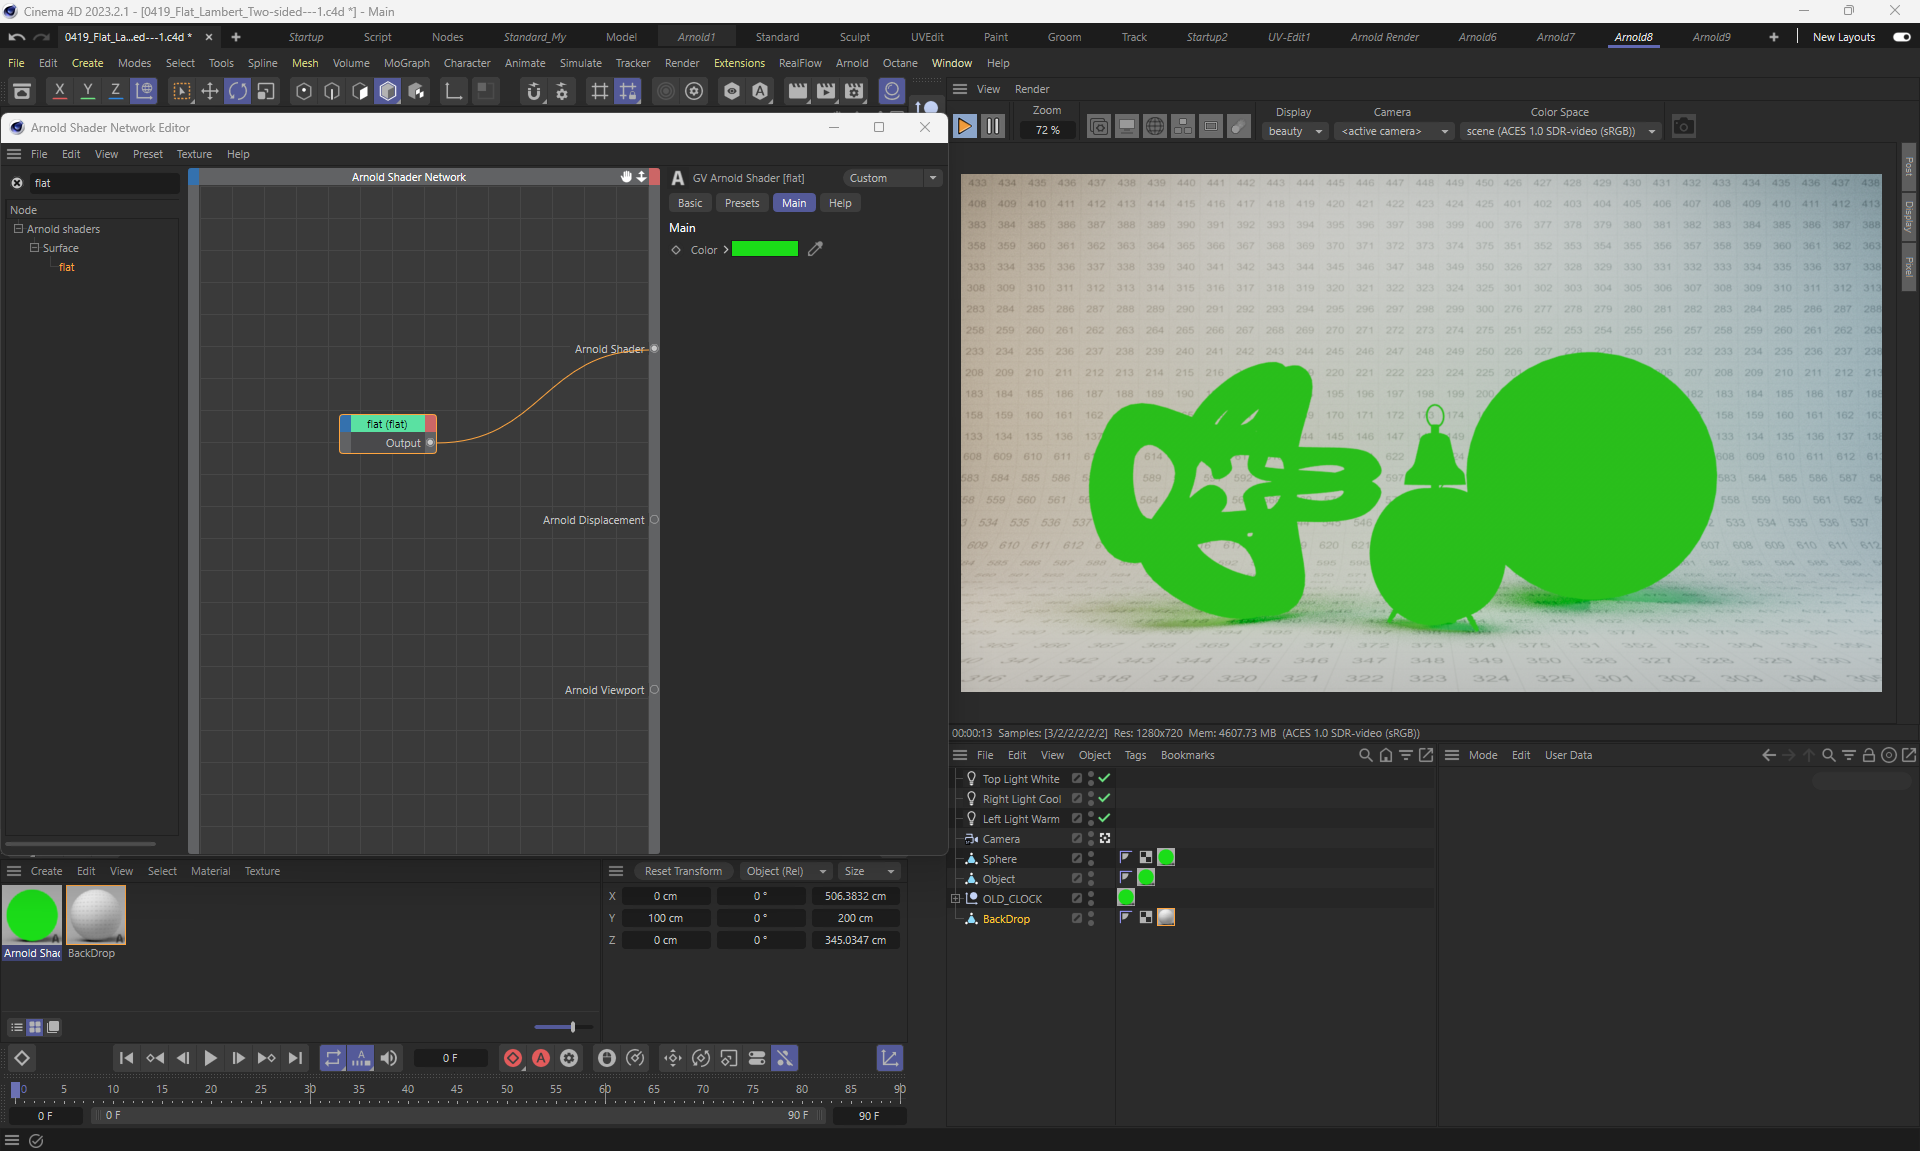Viewport: 1920px width, 1151px height.
Task: Toggle the New Layouts switch
Action: click(x=1902, y=37)
